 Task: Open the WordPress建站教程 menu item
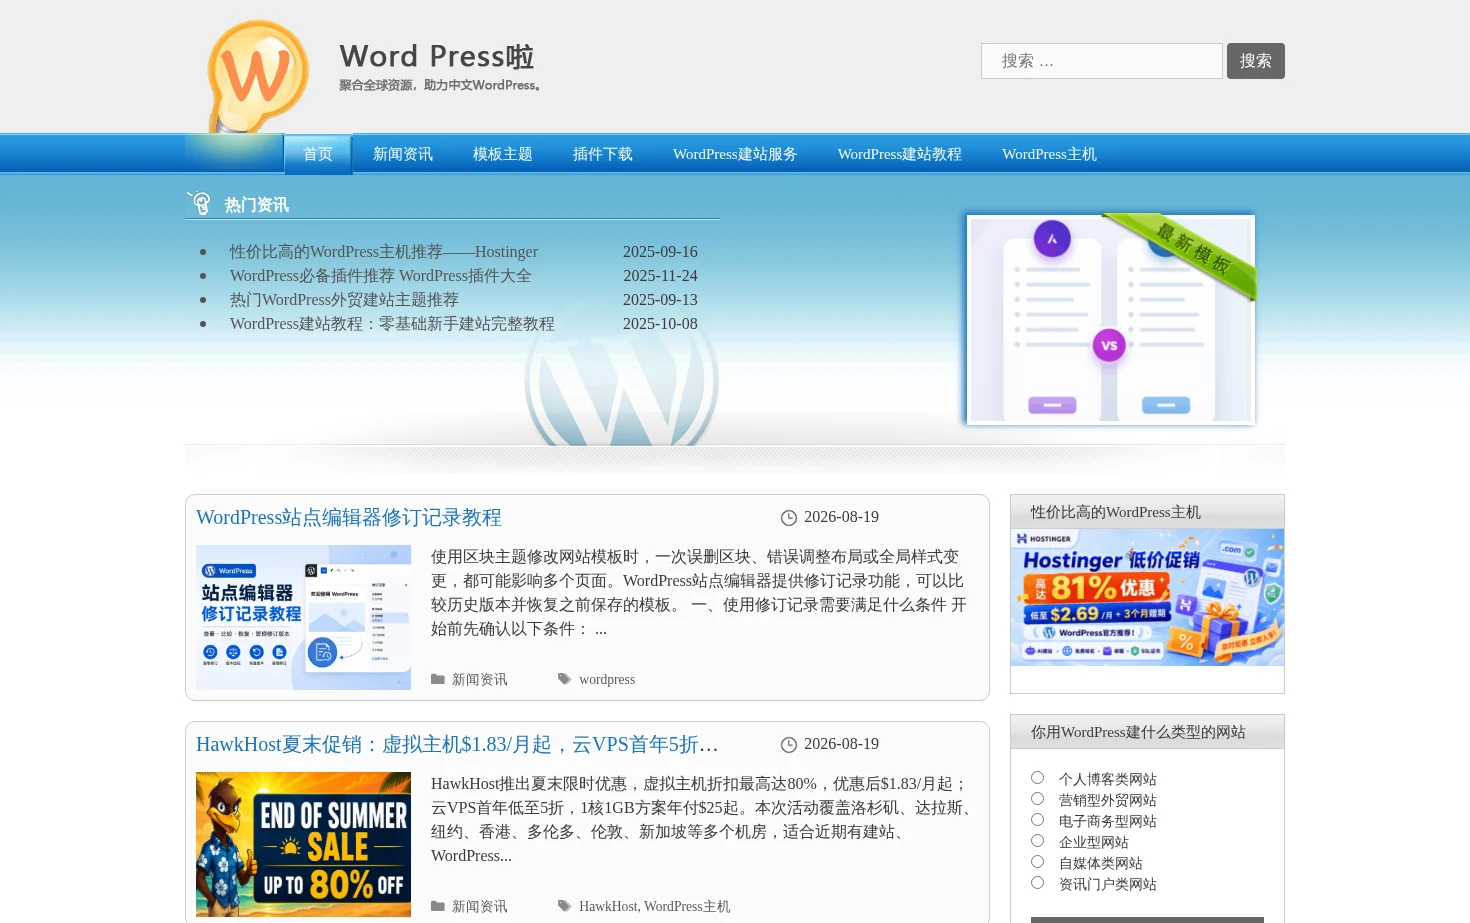point(900,154)
